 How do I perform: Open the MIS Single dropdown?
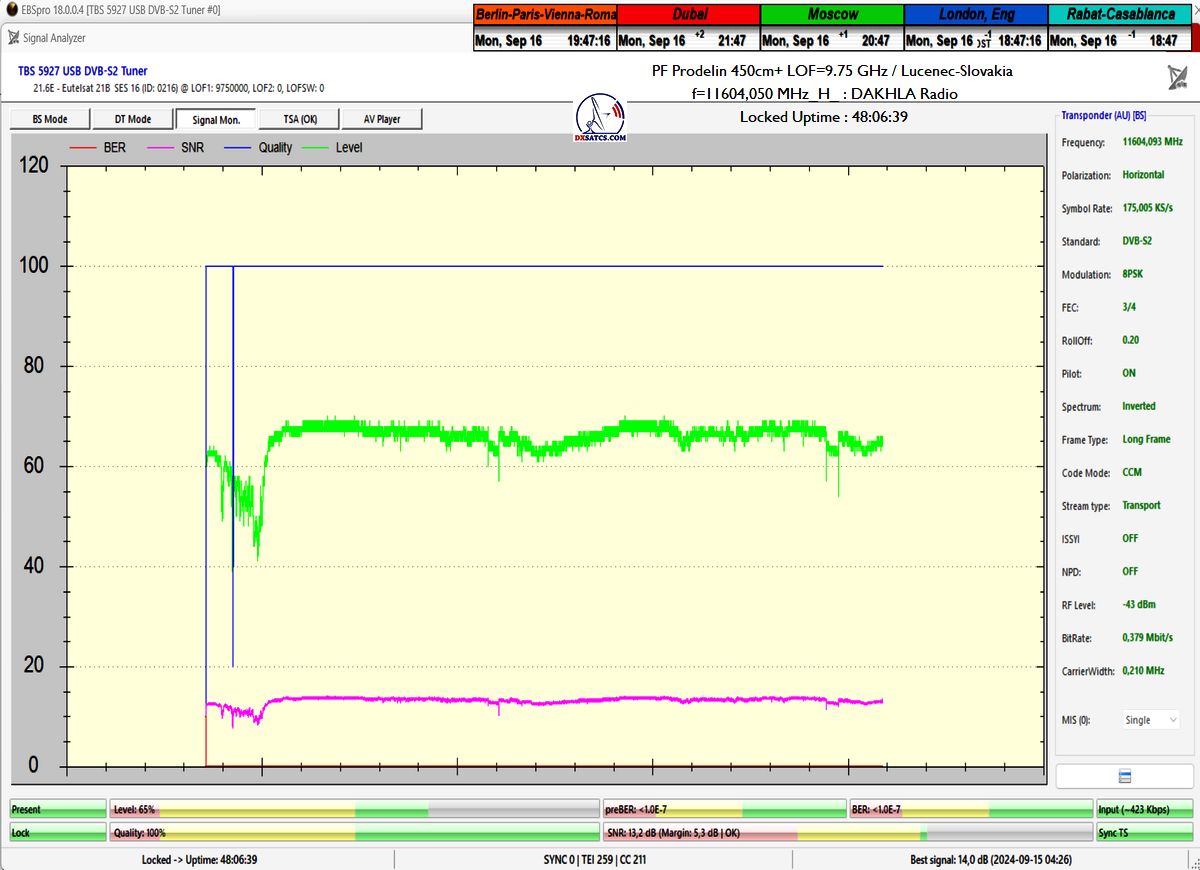(x=1150, y=720)
